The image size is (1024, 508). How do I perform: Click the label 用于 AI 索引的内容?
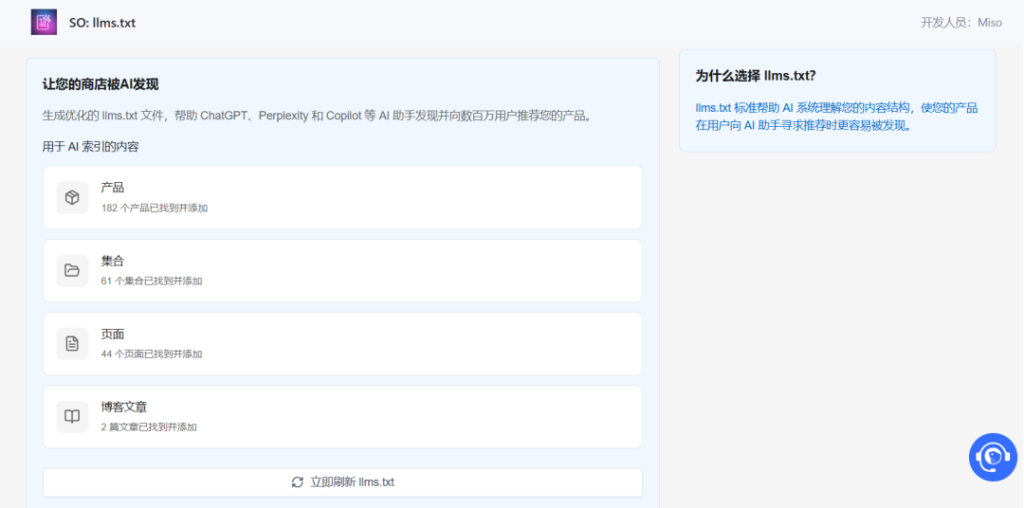pyautogui.click(x=91, y=147)
